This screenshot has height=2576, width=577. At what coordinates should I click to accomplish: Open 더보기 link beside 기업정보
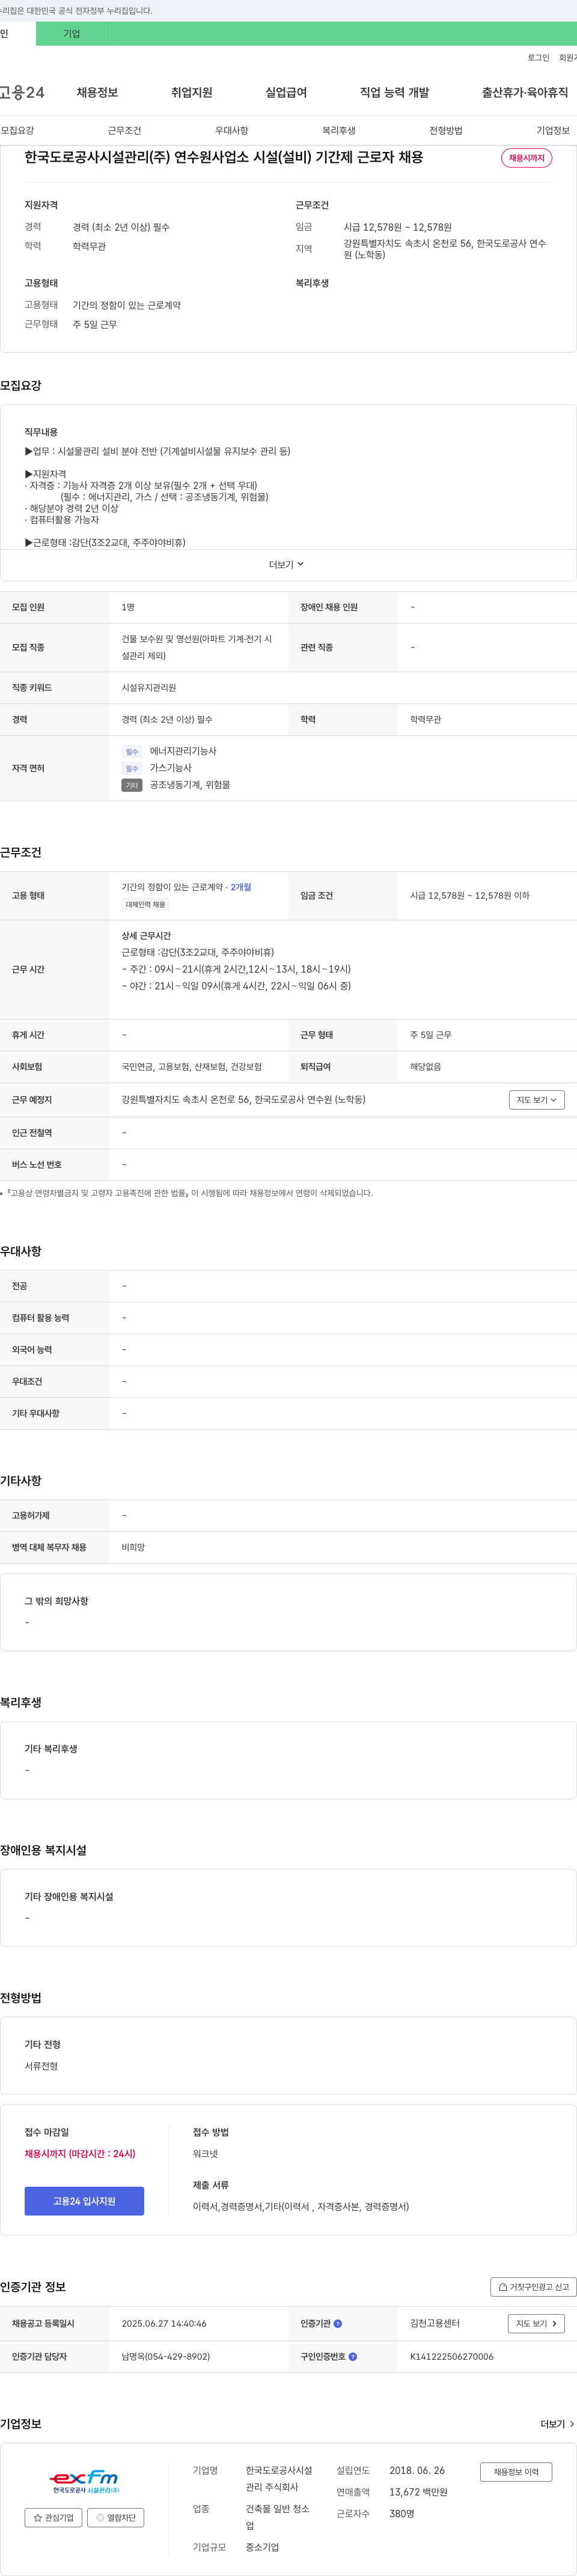557,2423
